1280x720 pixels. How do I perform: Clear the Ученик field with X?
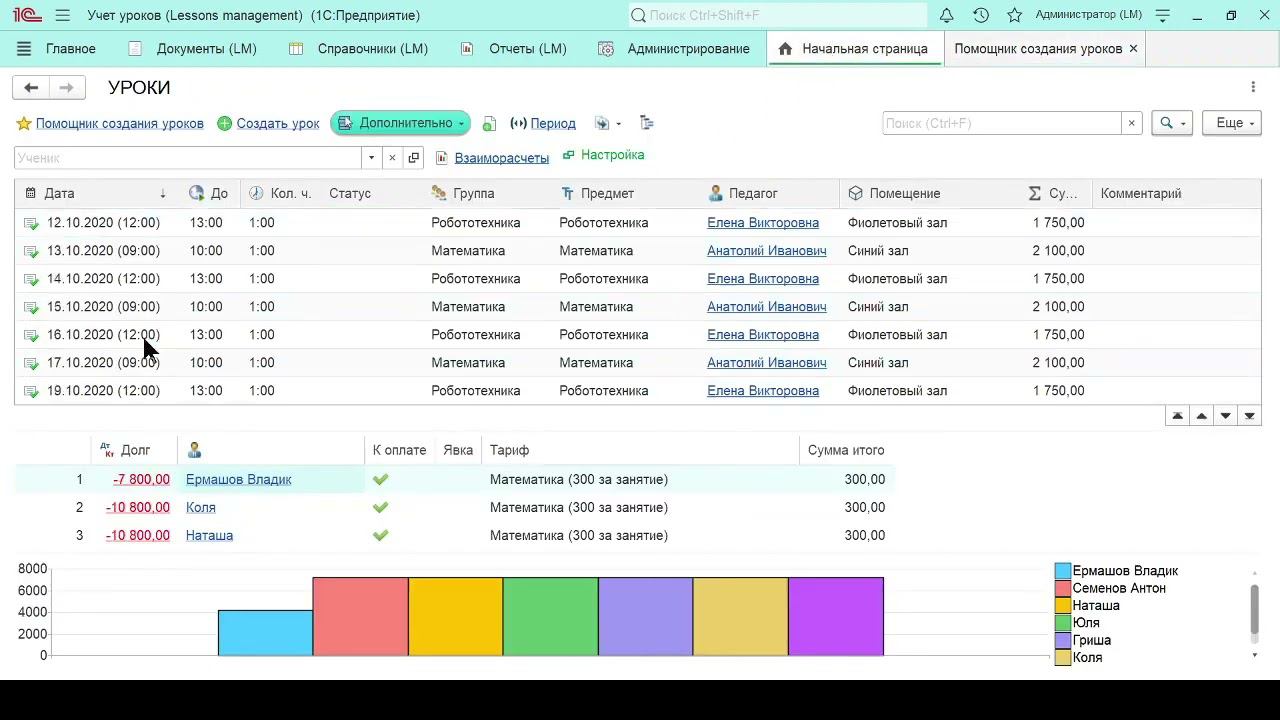392,158
